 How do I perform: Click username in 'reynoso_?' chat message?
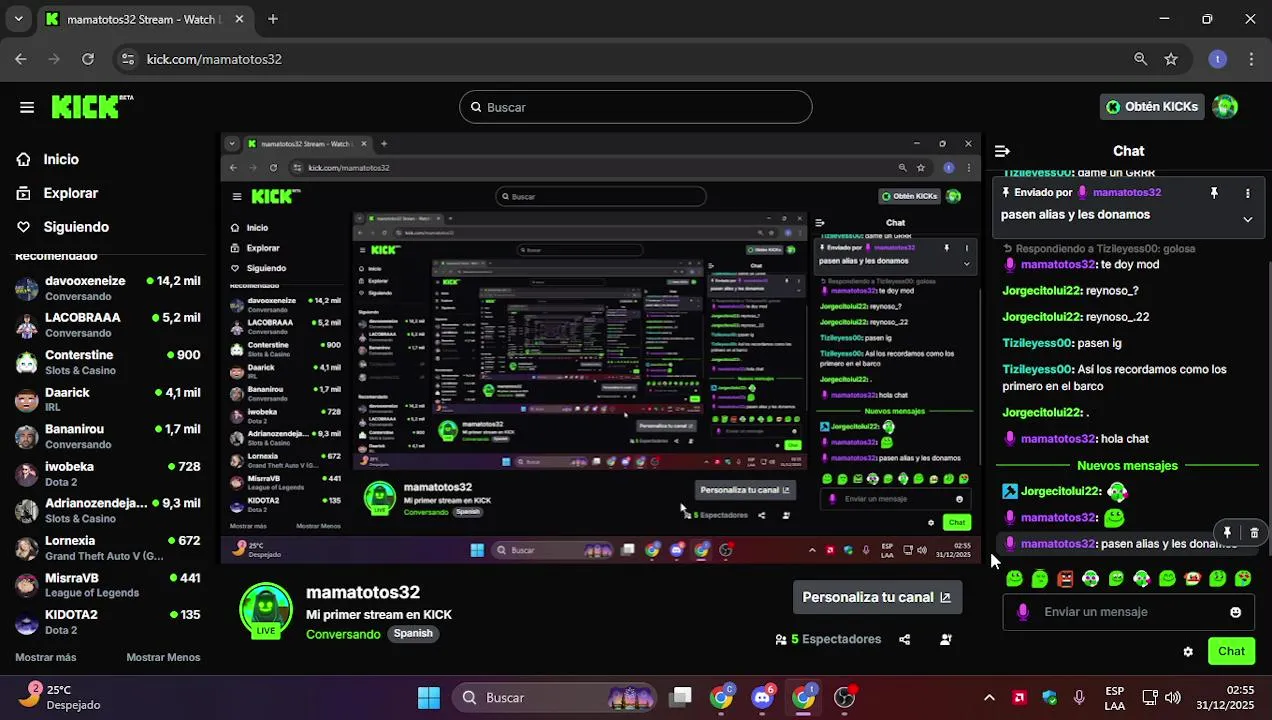coord(1042,291)
